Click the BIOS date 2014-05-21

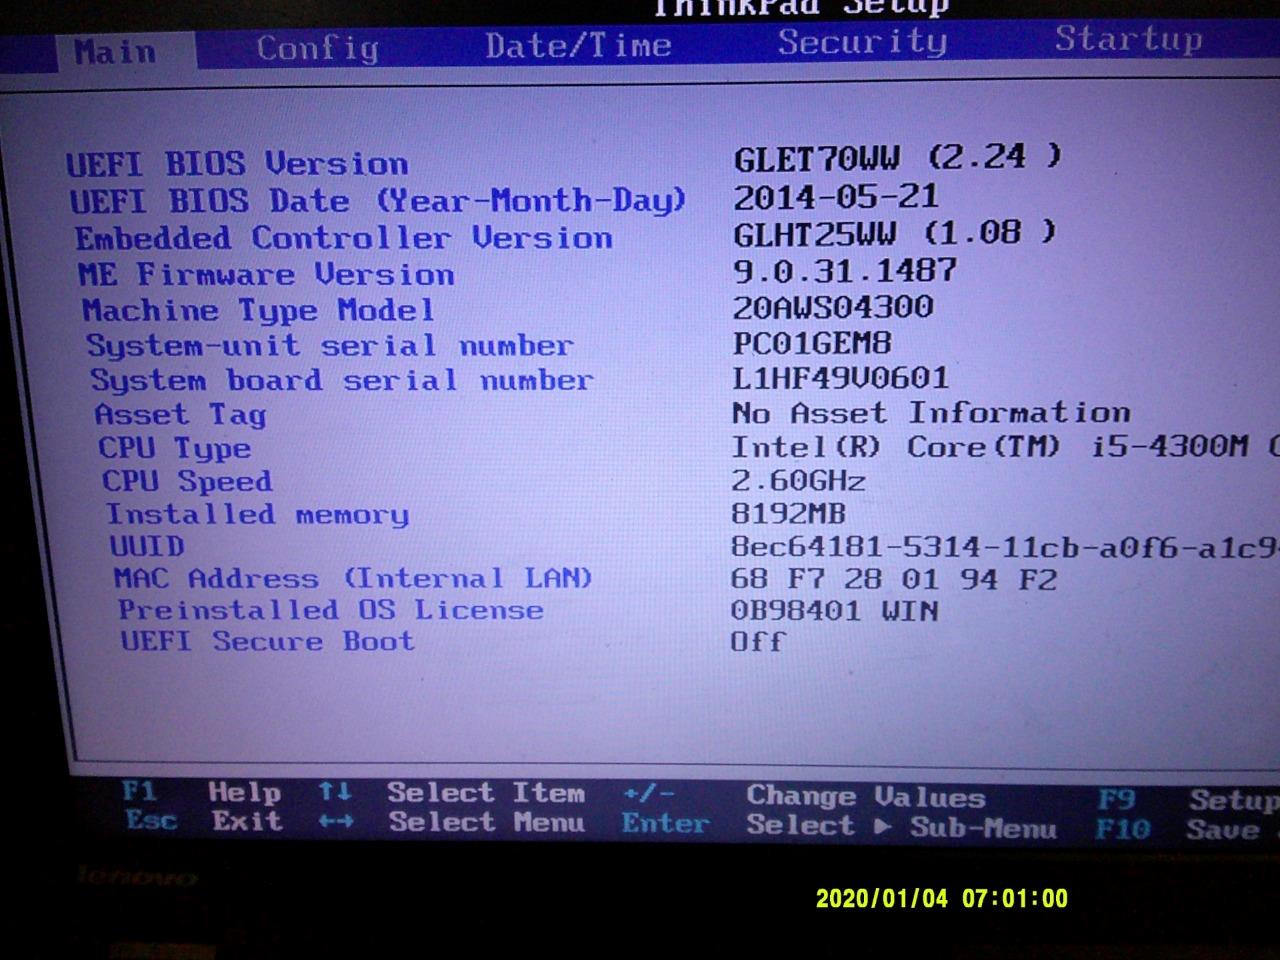[x=836, y=196]
